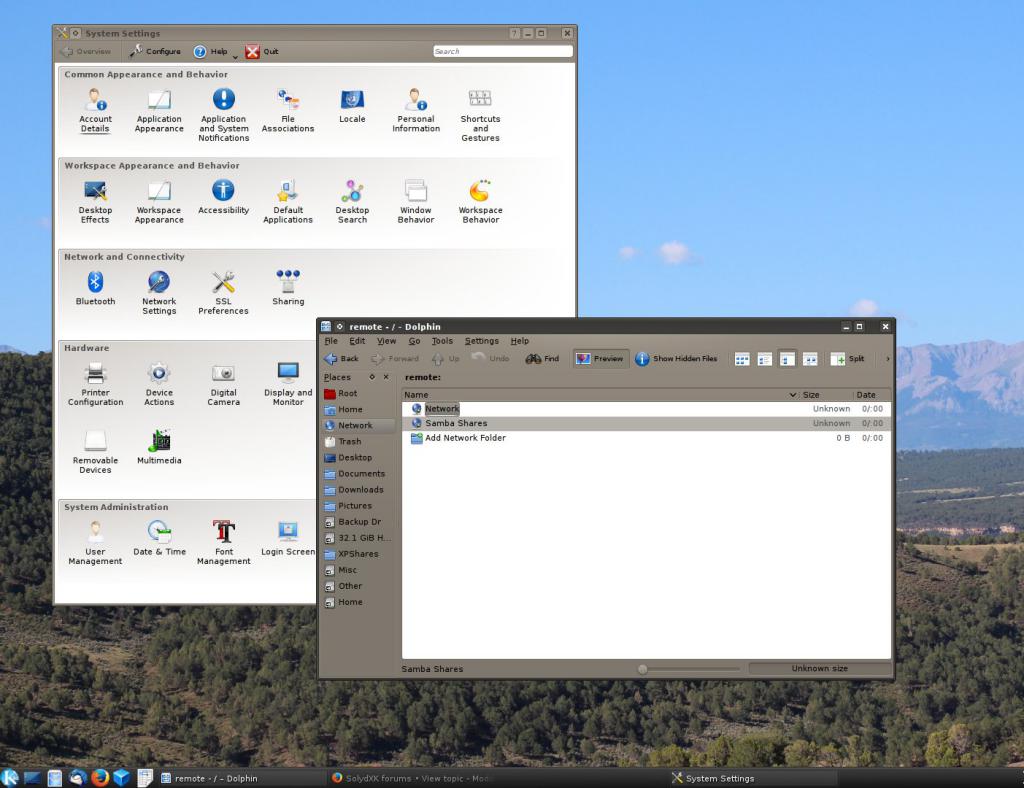Open File Associations settings
This screenshot has width=1024, height=788.
tap(288, 110)
